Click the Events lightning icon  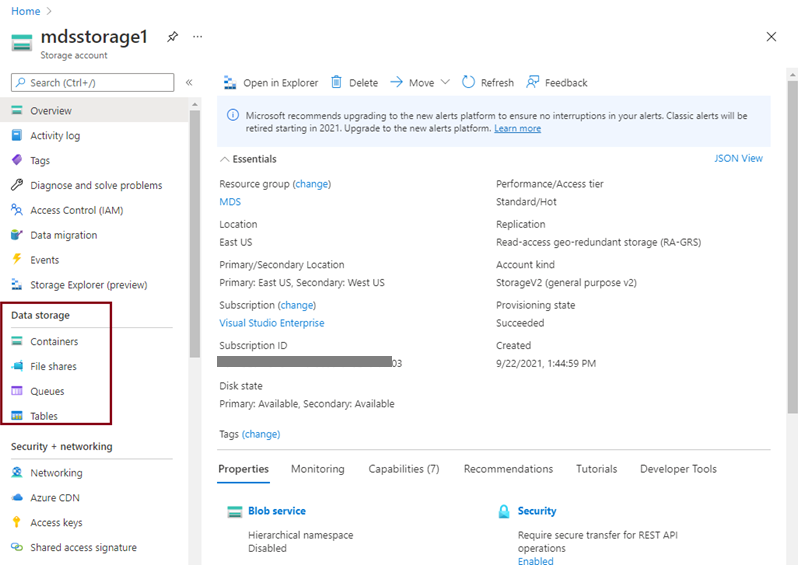pyautogui.click(x=17, y=259)
